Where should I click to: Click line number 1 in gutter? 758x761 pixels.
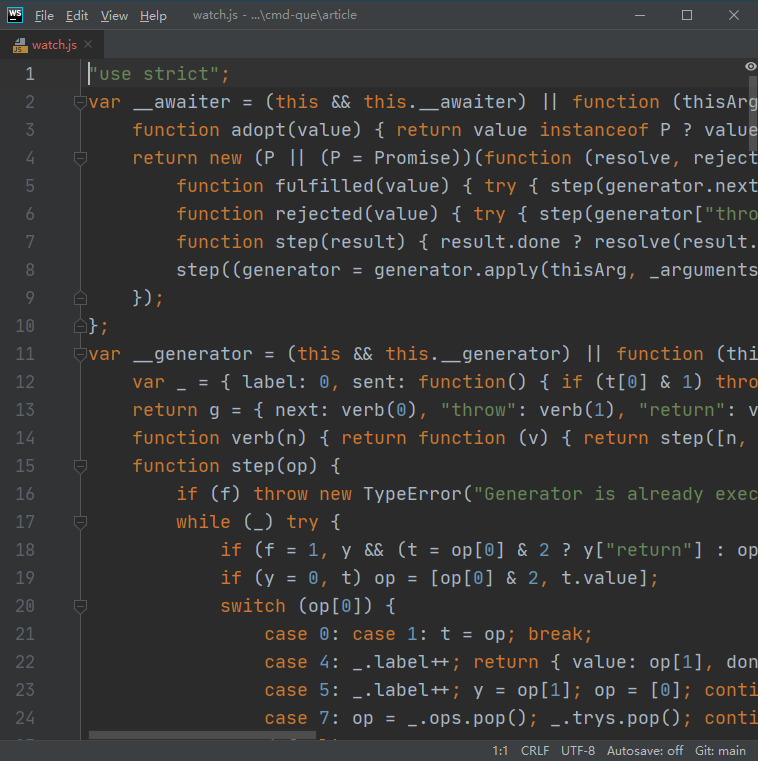[30, 74]
